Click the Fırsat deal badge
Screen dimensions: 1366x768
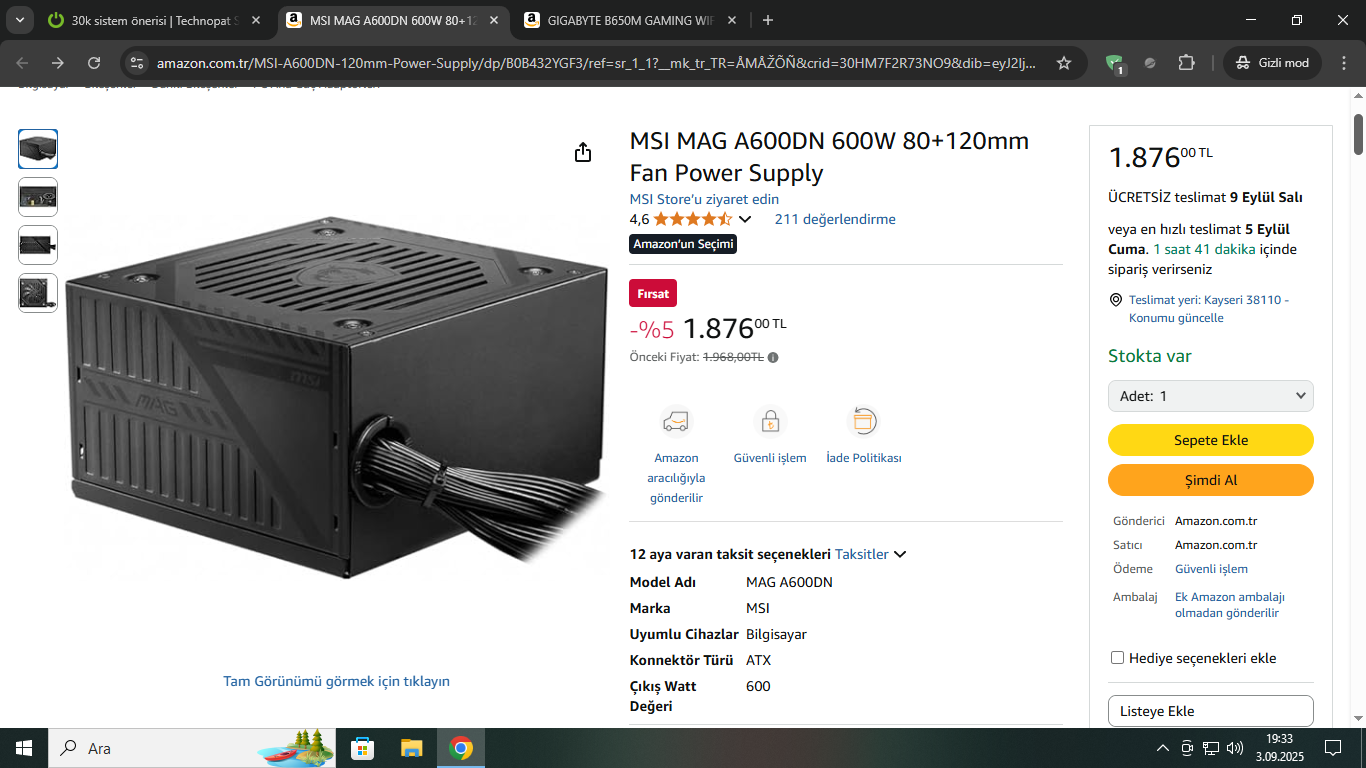coord(653,294)
